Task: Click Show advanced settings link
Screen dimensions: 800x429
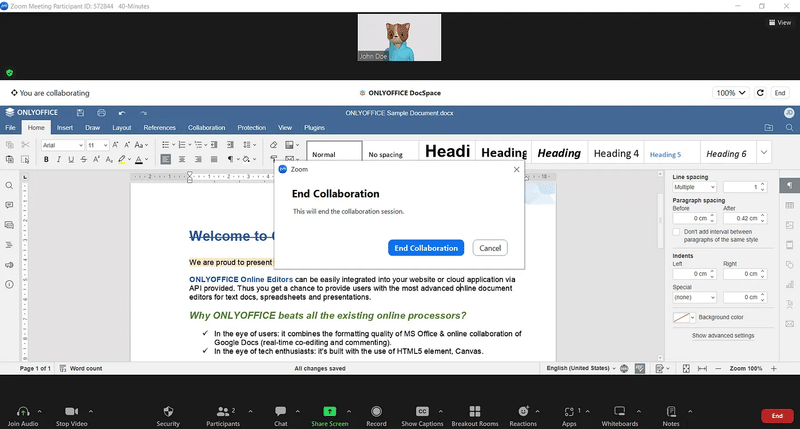Action: [x=722, y=336]
